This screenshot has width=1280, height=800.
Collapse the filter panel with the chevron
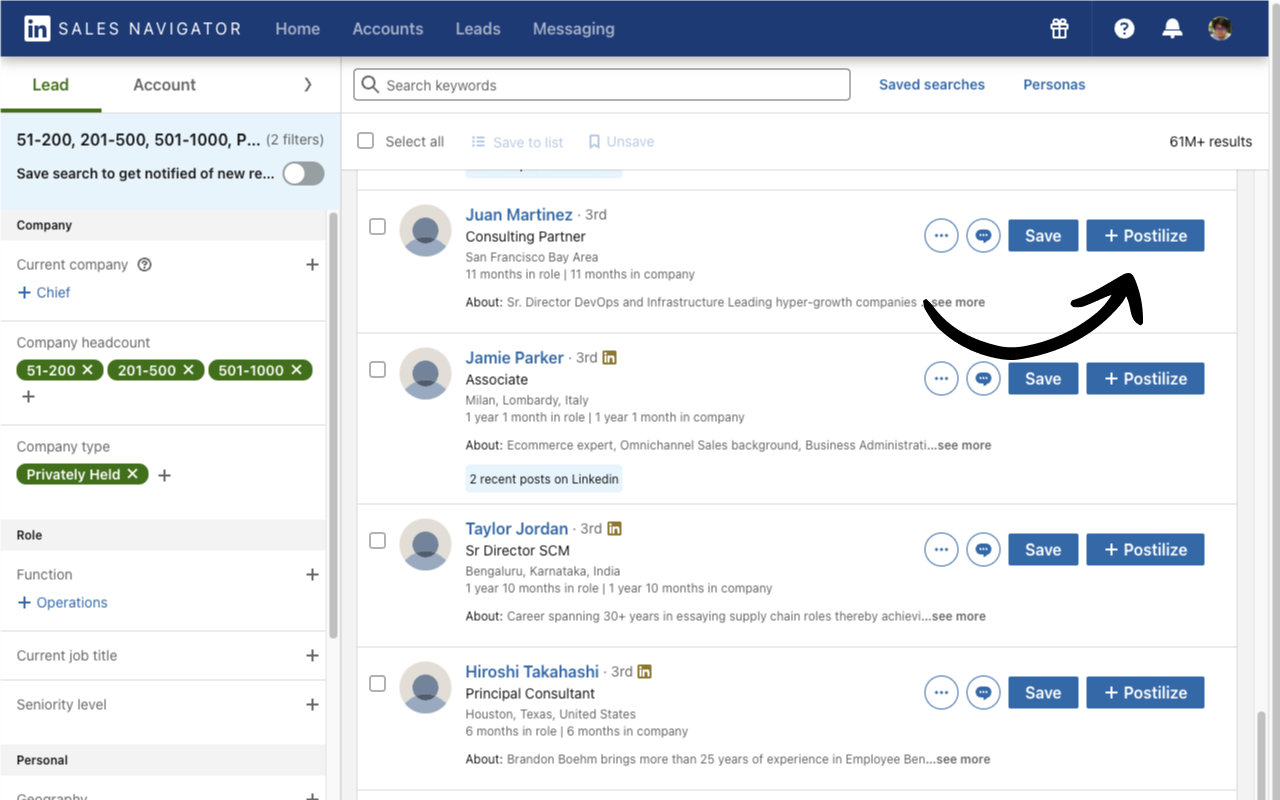[x=308, y=85]
